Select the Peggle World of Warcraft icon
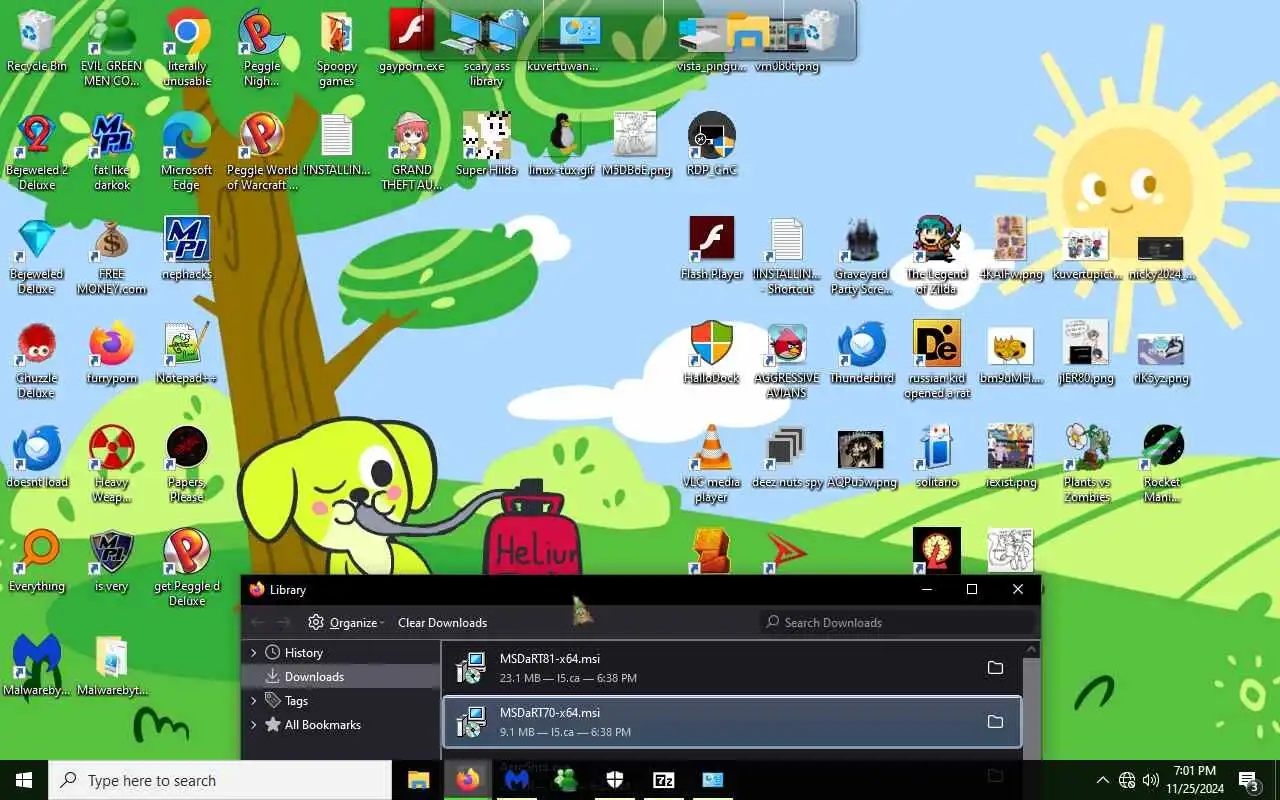 pos(262,152)
